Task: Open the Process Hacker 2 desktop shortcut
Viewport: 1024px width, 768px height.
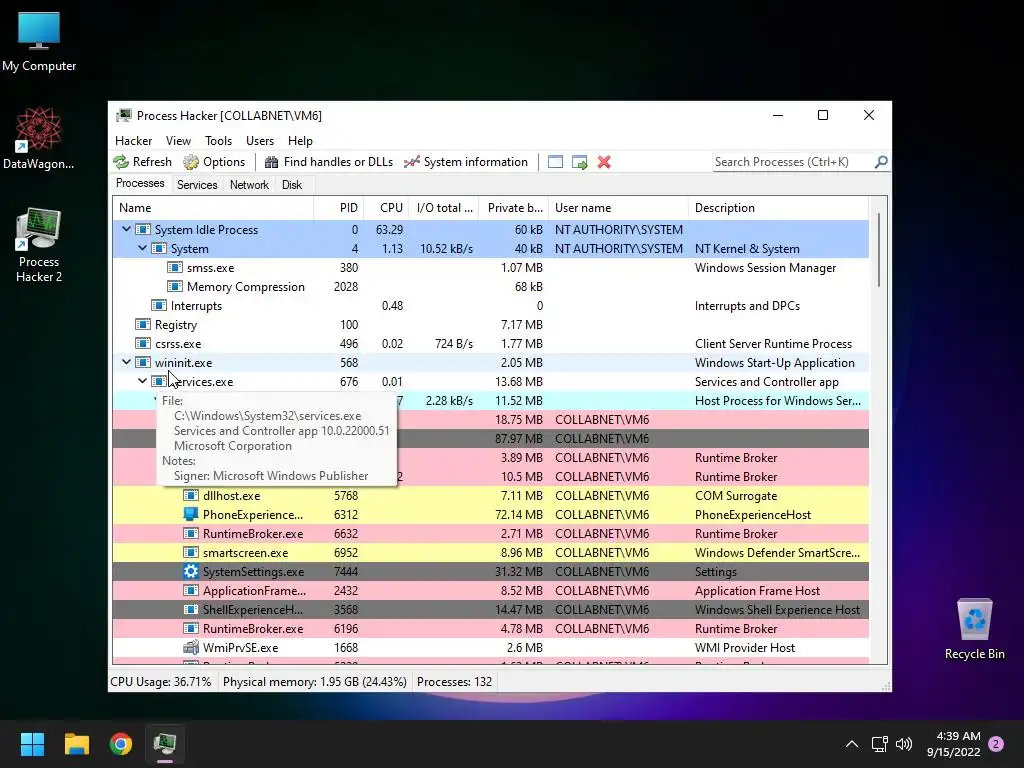Action: point(39,245)
